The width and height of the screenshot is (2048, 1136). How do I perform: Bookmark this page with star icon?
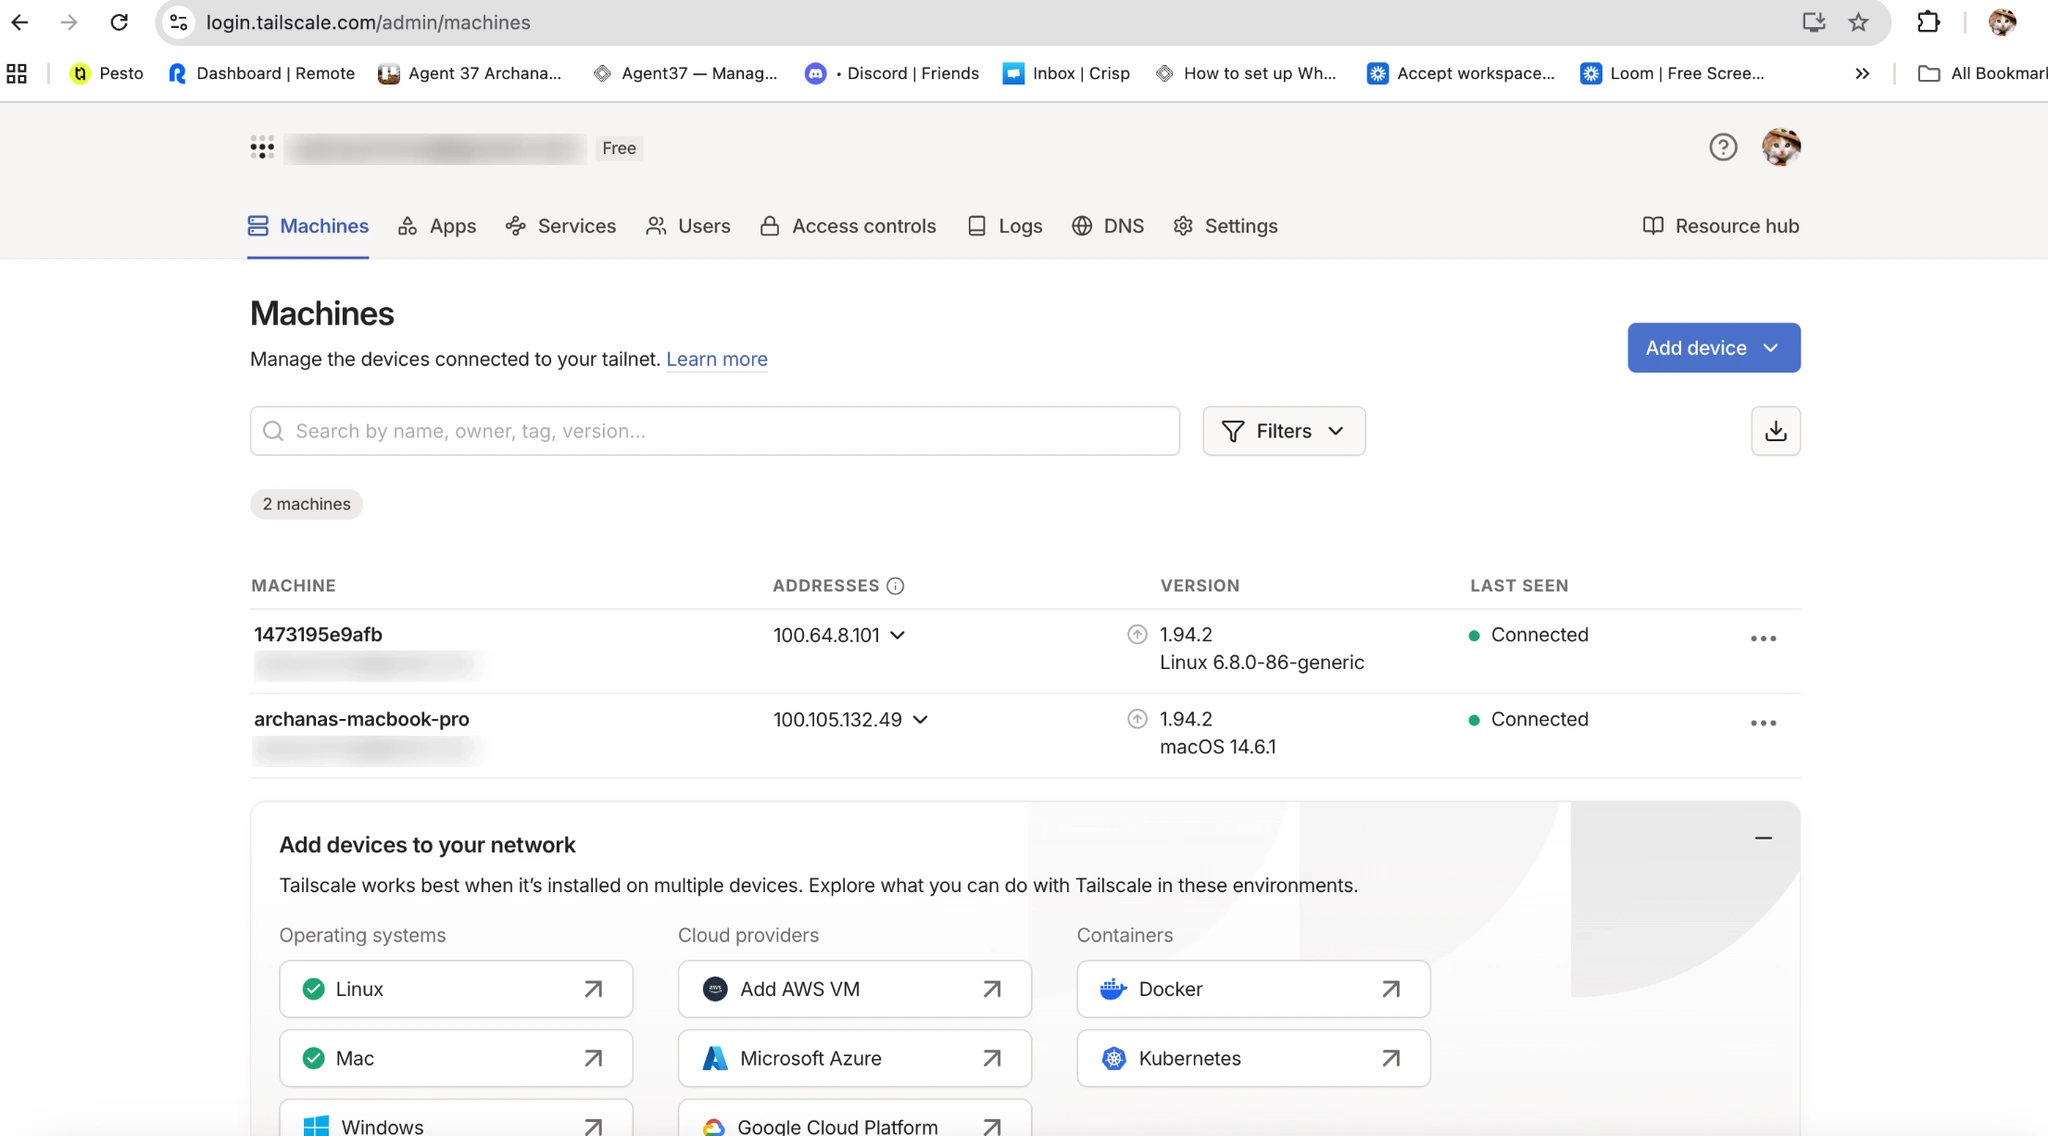[1858, 22]
